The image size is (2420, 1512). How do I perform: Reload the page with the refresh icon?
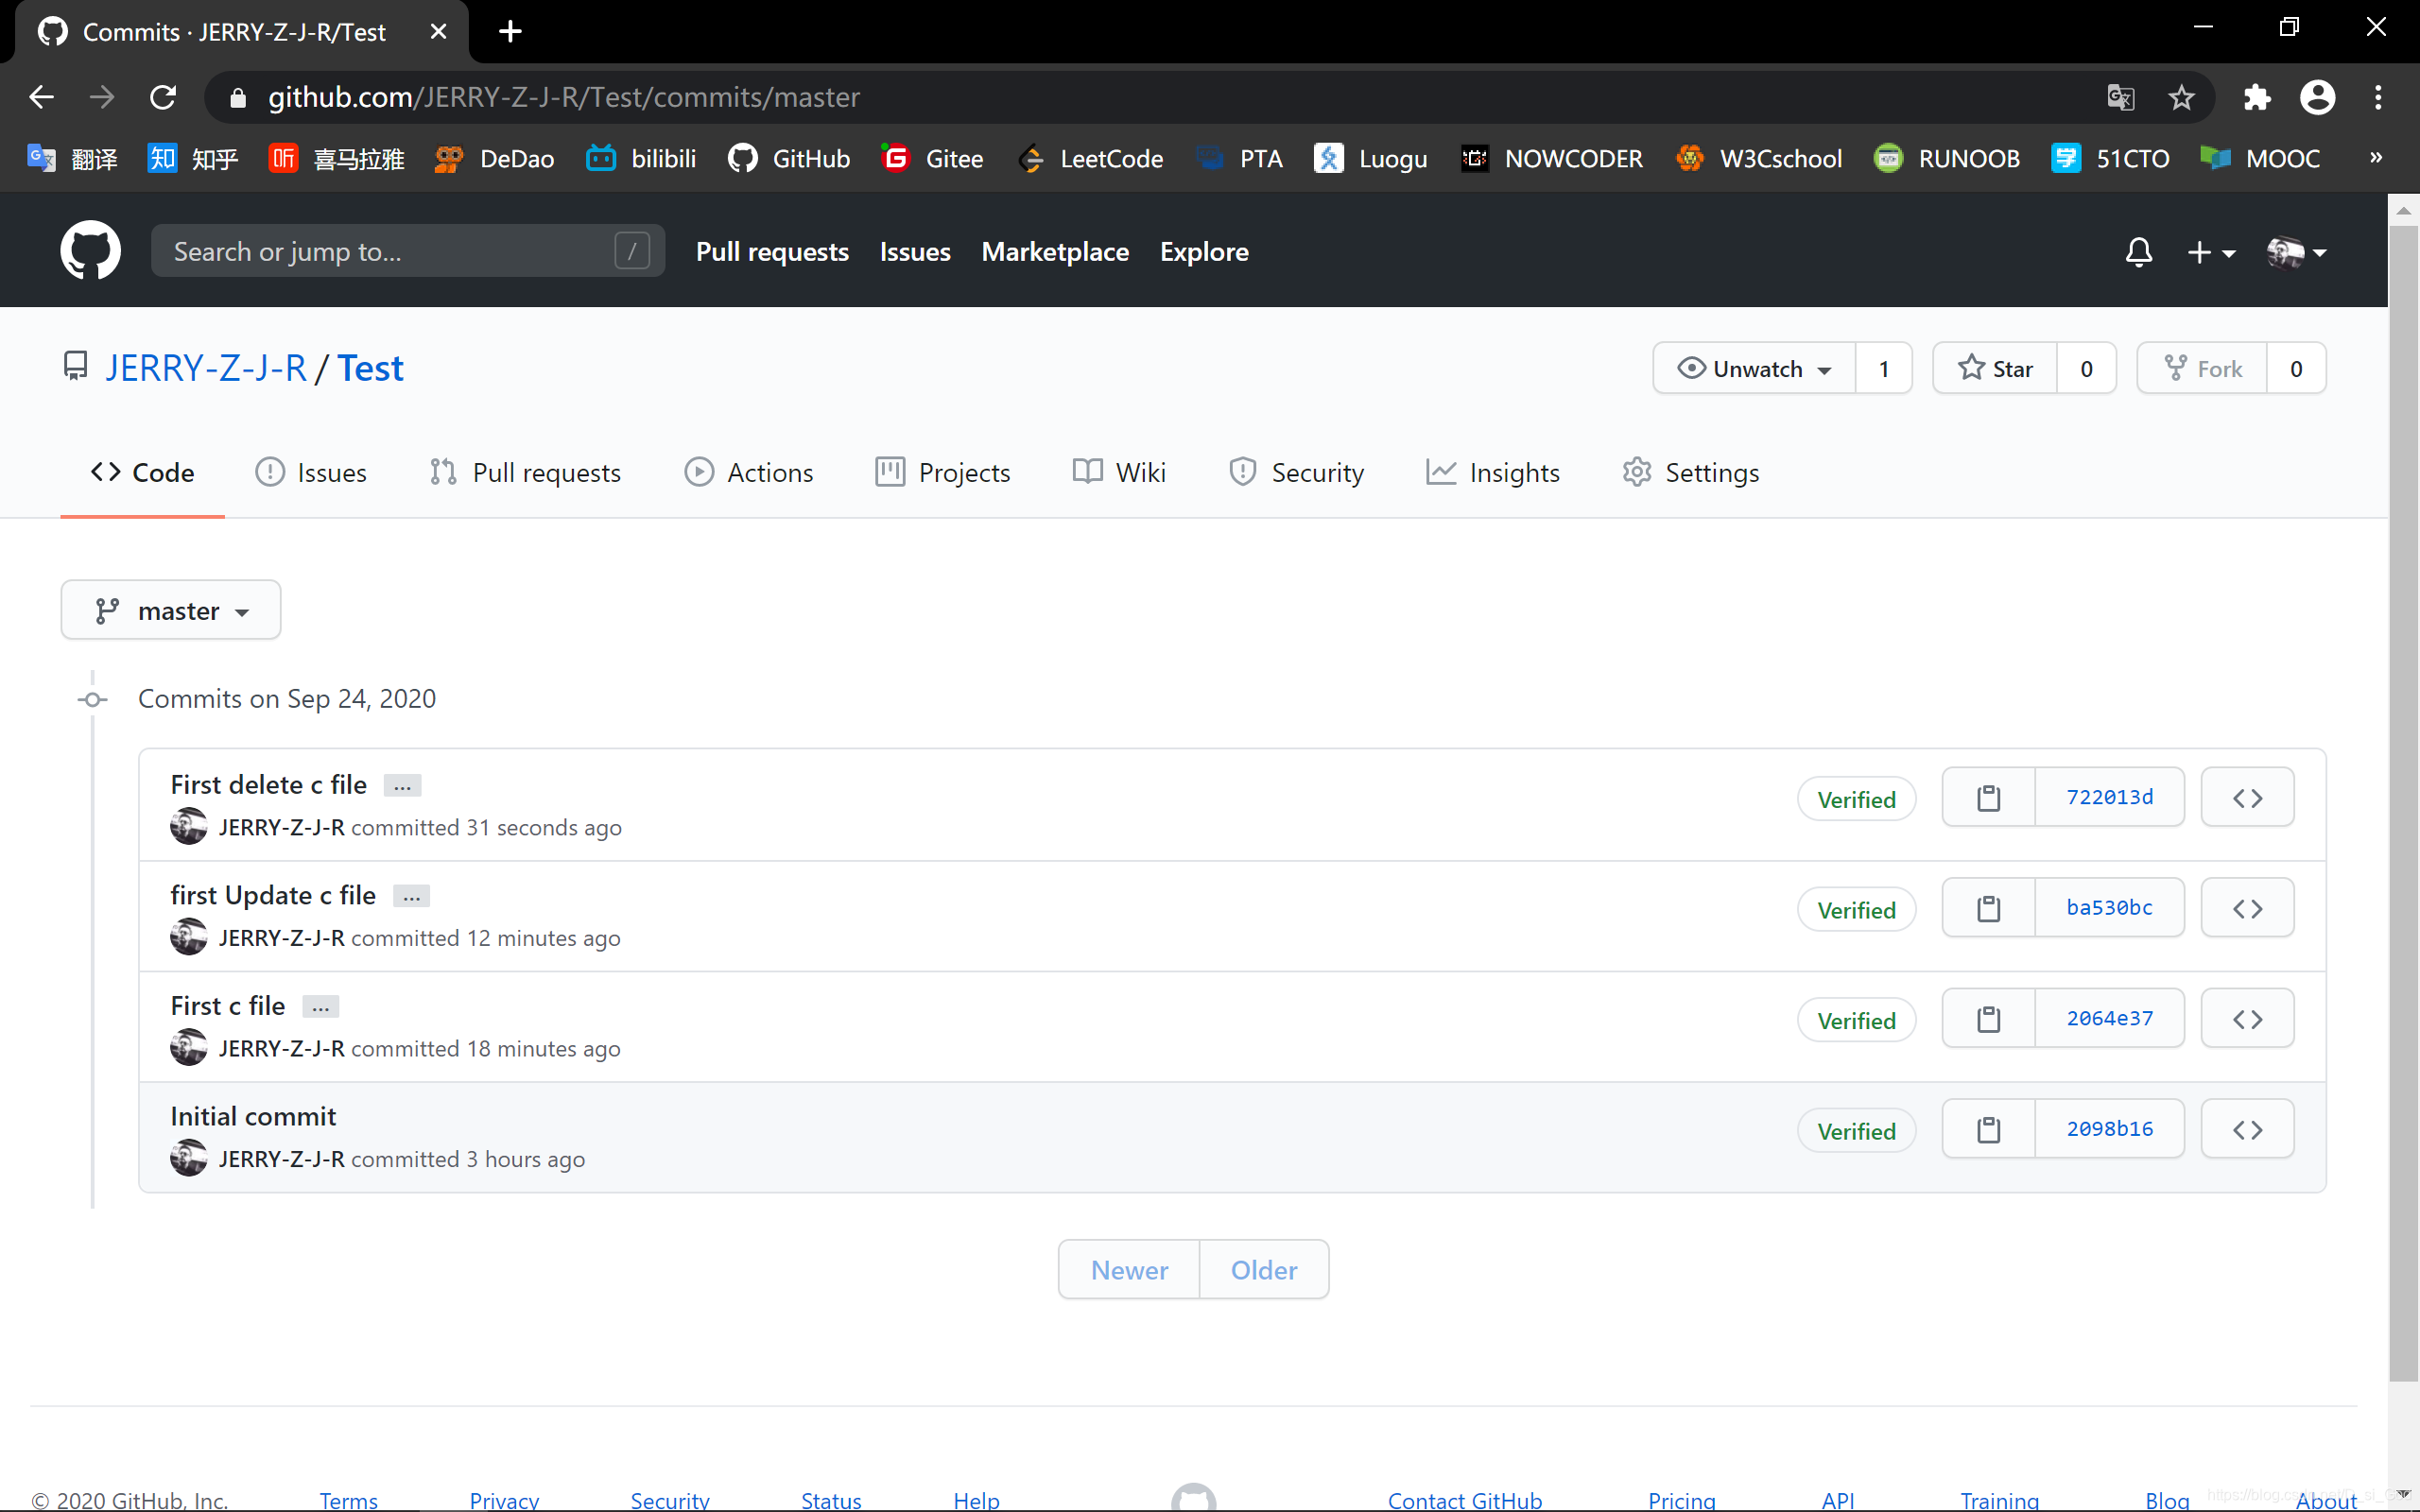(x=163, y=97)
